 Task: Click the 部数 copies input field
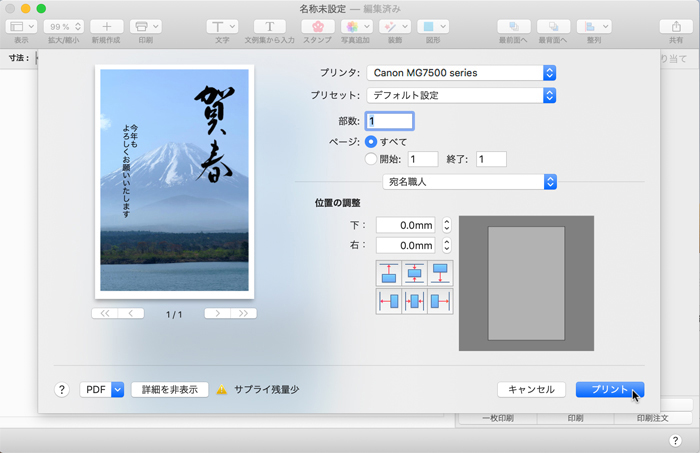click(389, 121)
